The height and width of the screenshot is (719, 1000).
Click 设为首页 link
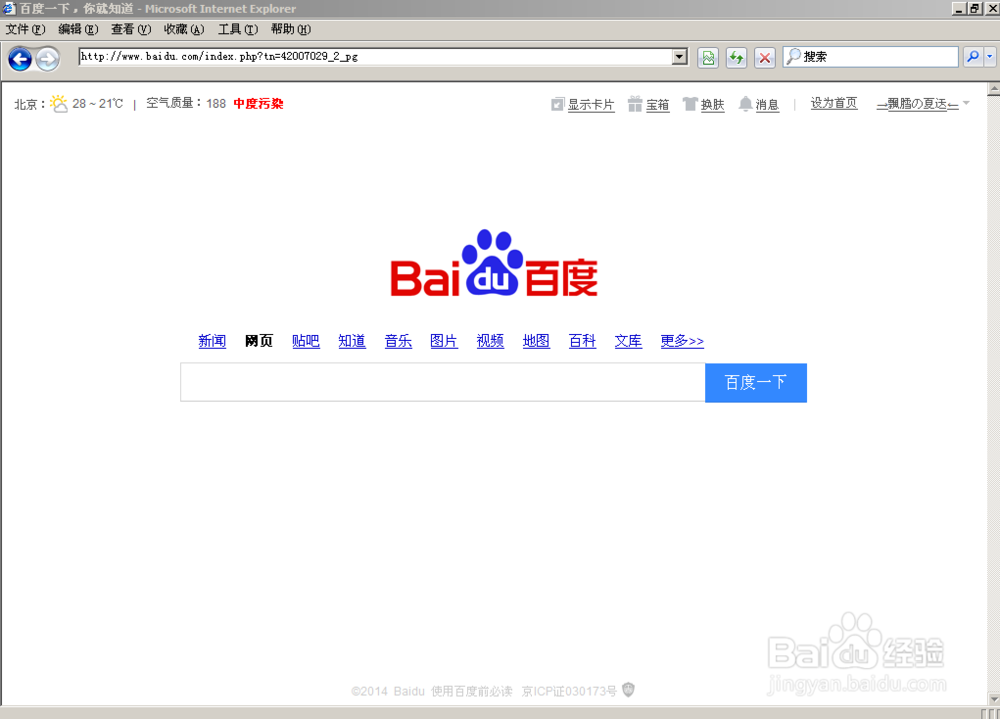(834, 103)
